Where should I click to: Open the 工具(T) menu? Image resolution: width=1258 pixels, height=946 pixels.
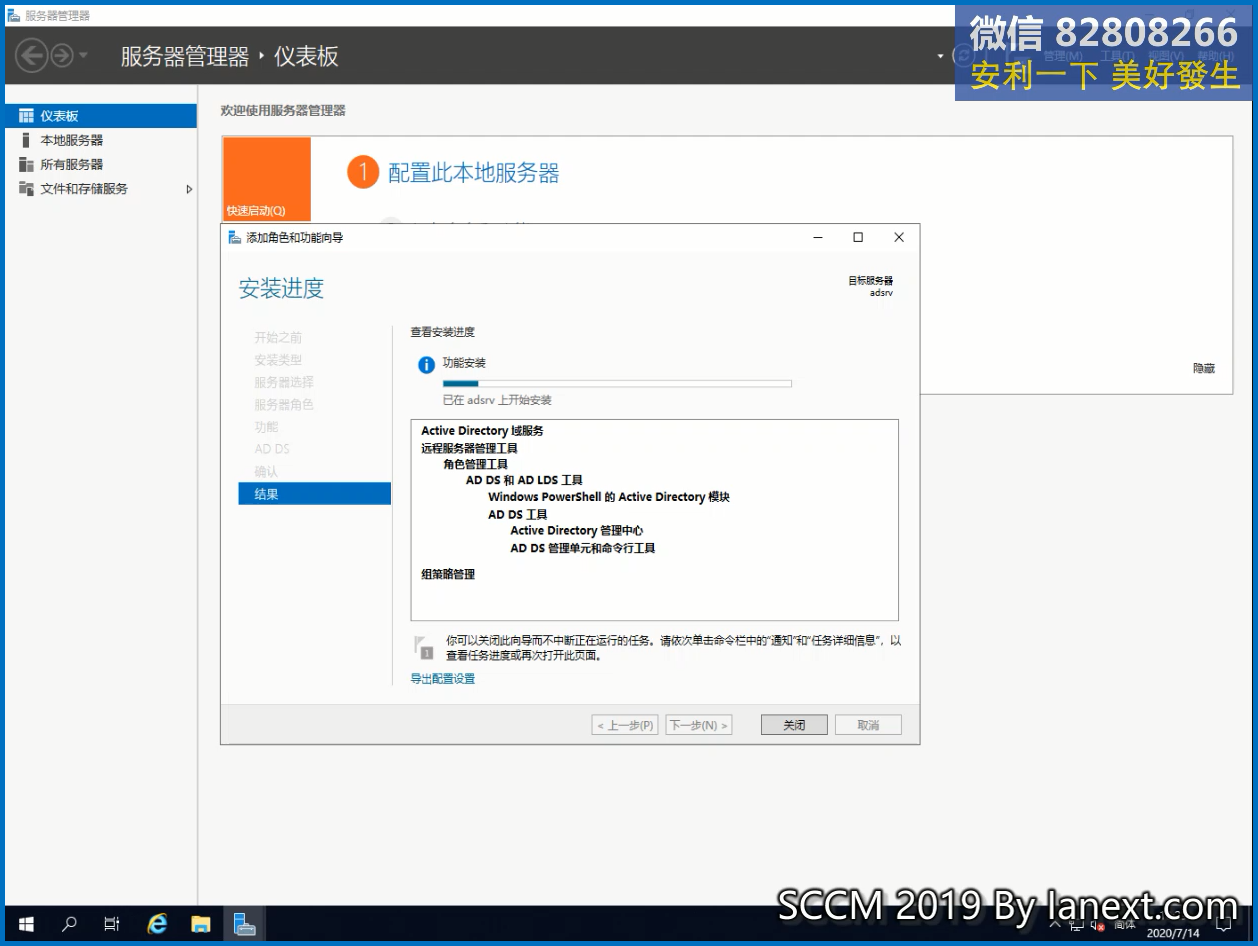pos(1117,56)
